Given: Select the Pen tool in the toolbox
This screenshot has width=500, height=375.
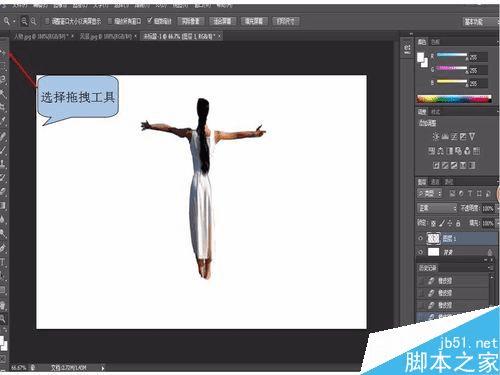Looking at the screenshot, I should click(3, 248).
